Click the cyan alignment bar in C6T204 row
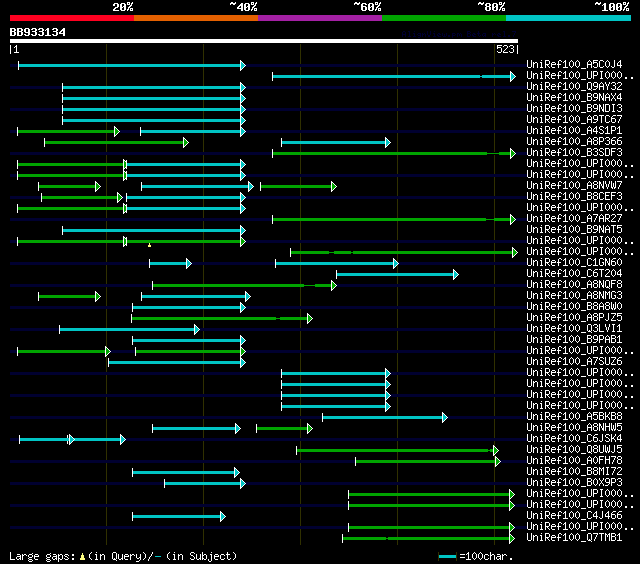Viewport: 640px width, 564px height. pyautogui.click(x=398, y=275)
